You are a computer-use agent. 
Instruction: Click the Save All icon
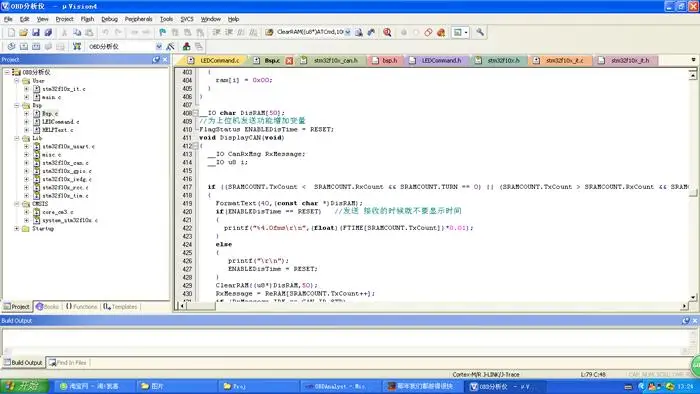(x=48, y=33)
